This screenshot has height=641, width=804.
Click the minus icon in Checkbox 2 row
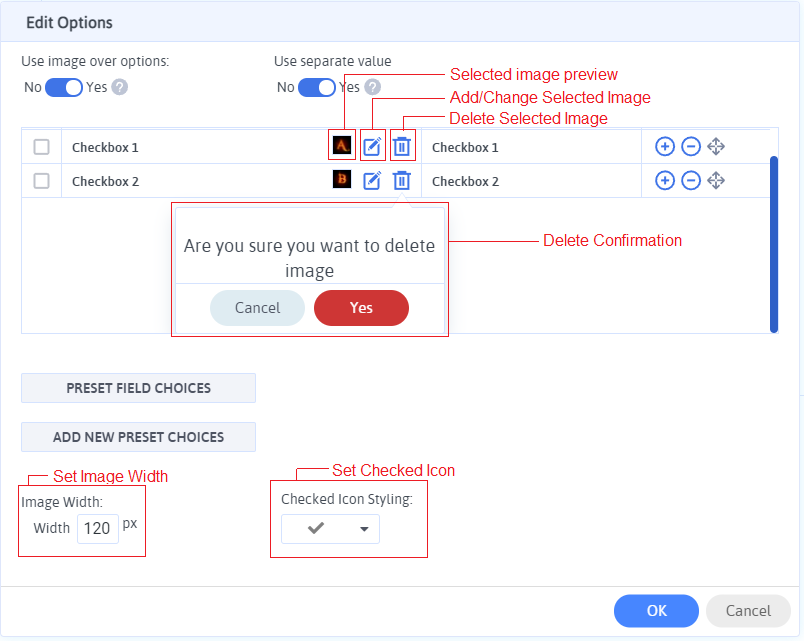[x=690, y=181]
